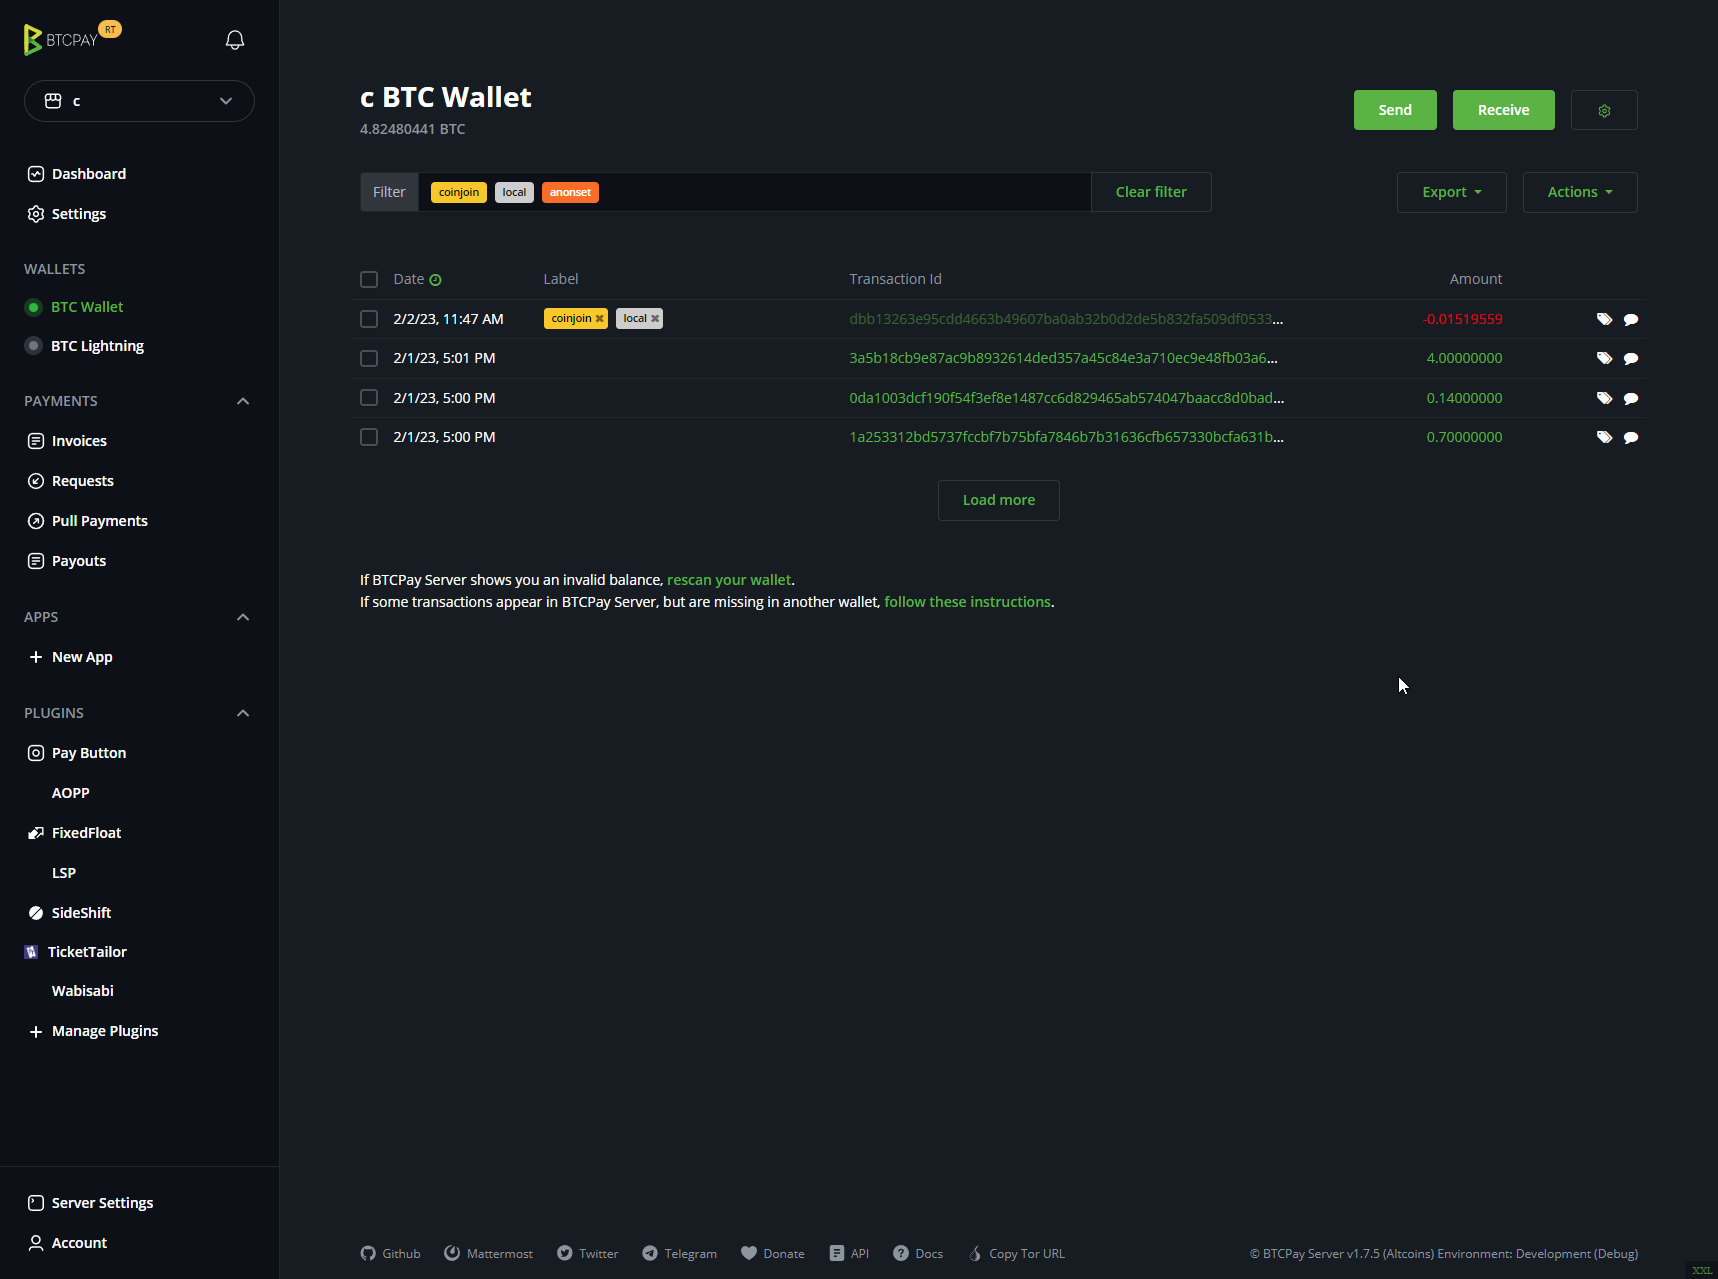Screen dimensions: 1718x1279
Task: Open the comment bubble for the 4.00000000 transaction
Action: 1631,358
